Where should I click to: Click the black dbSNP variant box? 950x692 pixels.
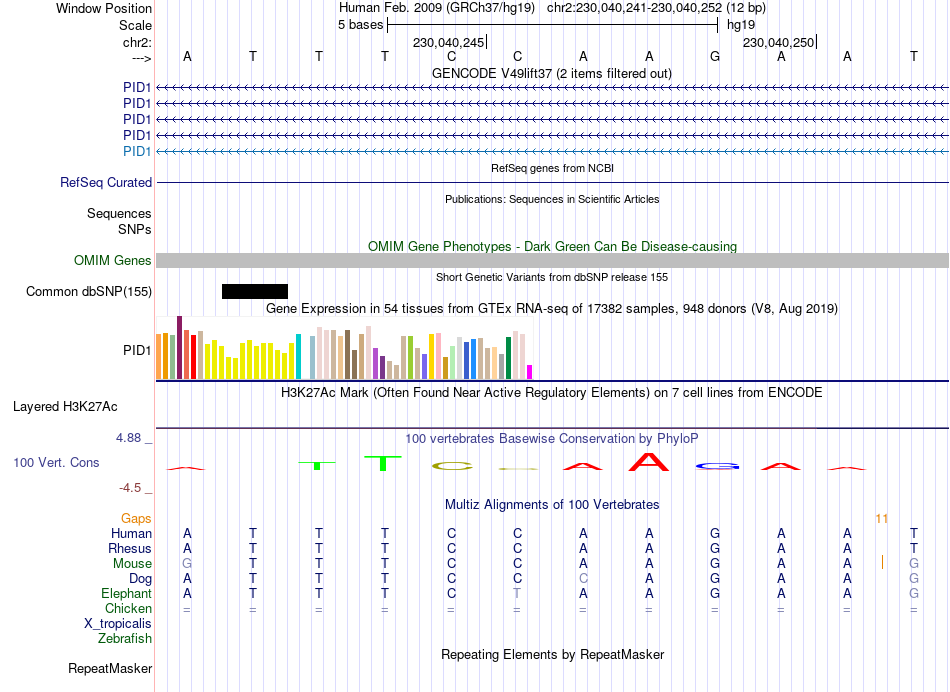pos(254,291)
